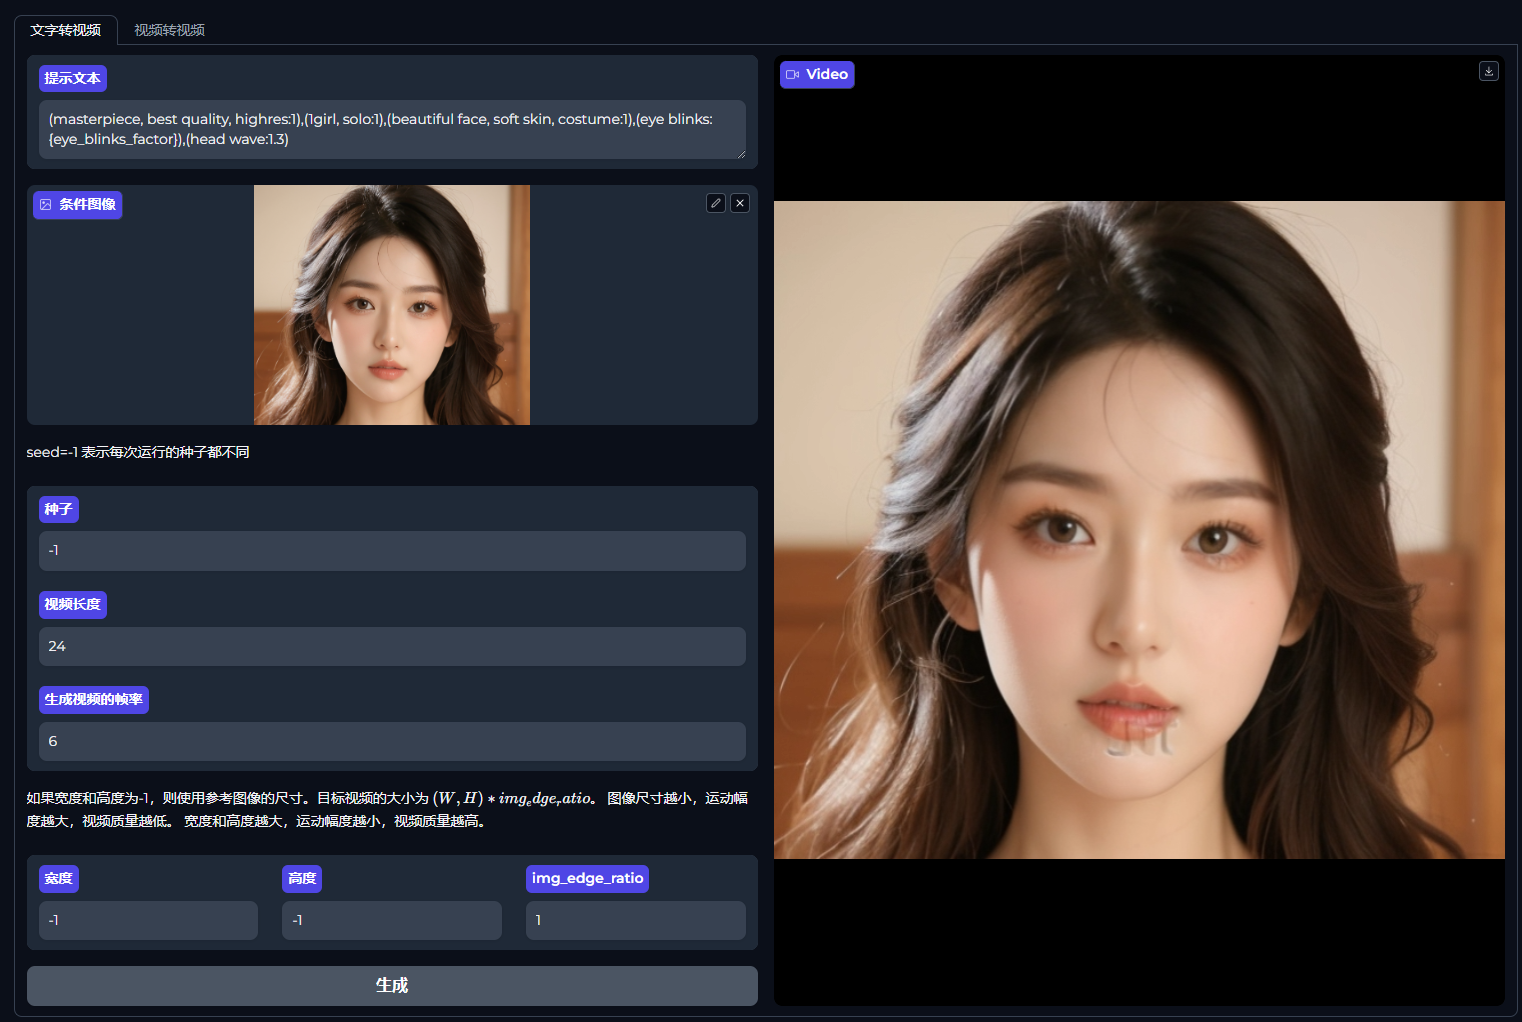This screenshot has width=1522, height=1022.
Task: Select the 文字转视频 tab
Action: click(66, 30)
